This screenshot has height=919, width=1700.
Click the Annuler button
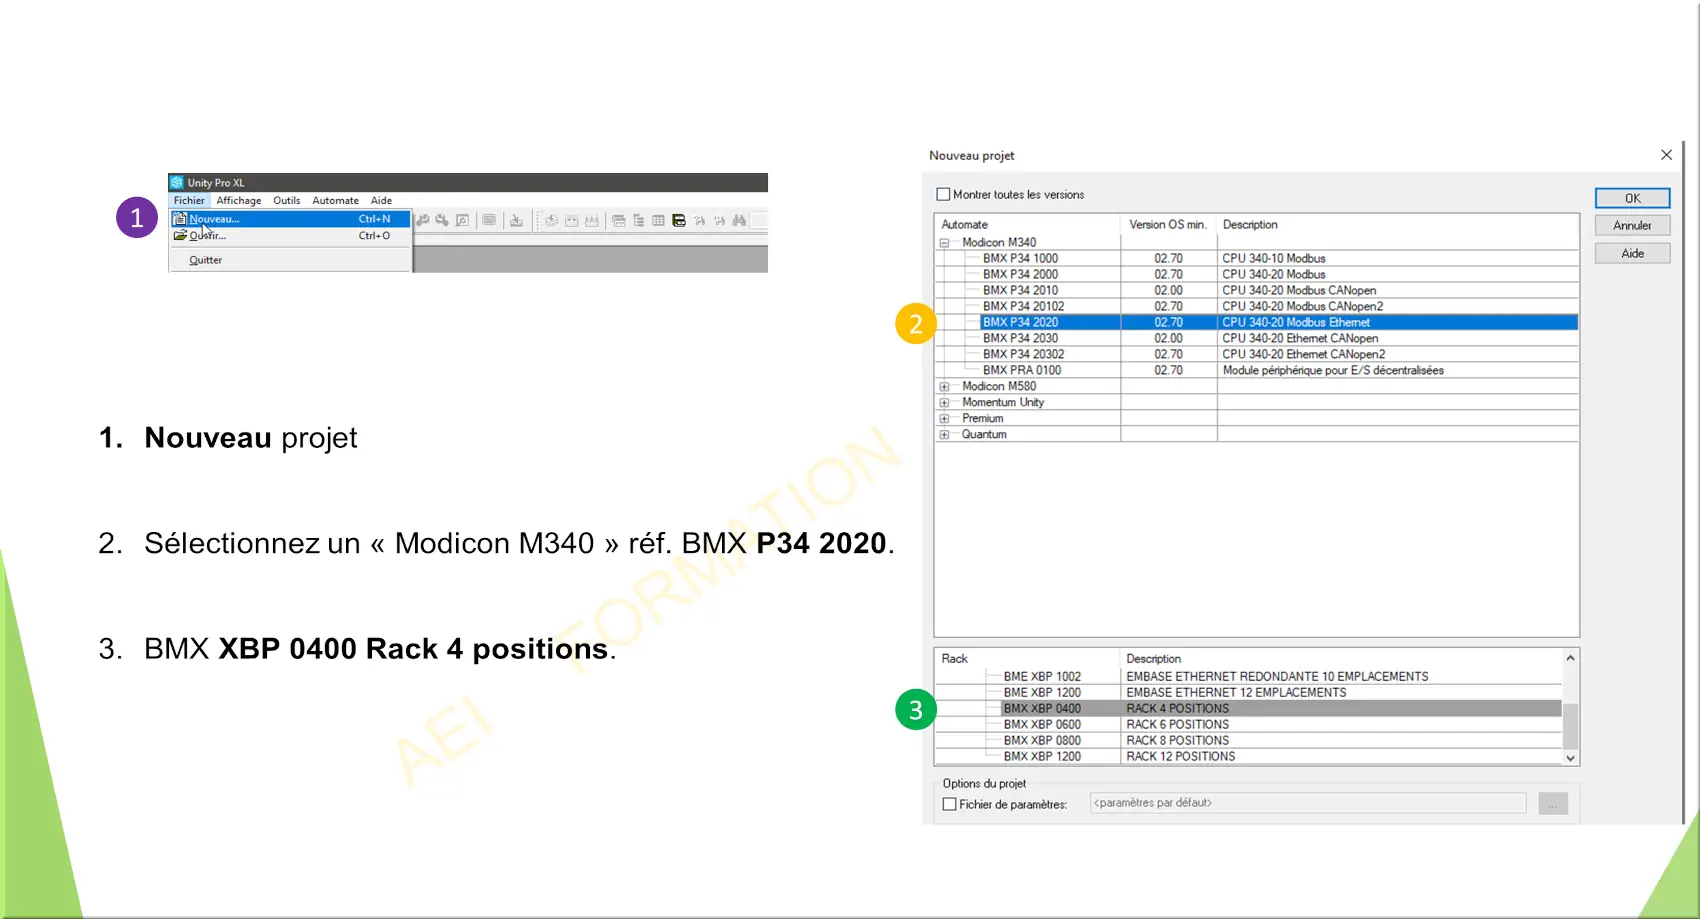pyautogui.click(x=1633, y=226)
